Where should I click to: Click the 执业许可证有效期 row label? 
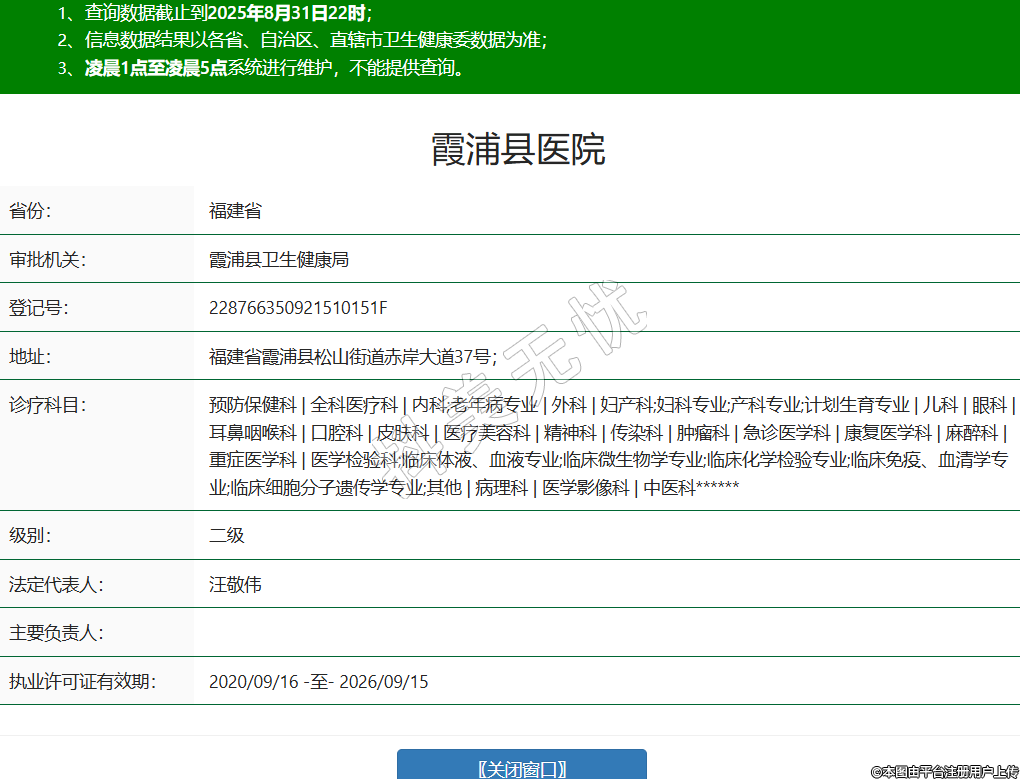pos(83,682)
